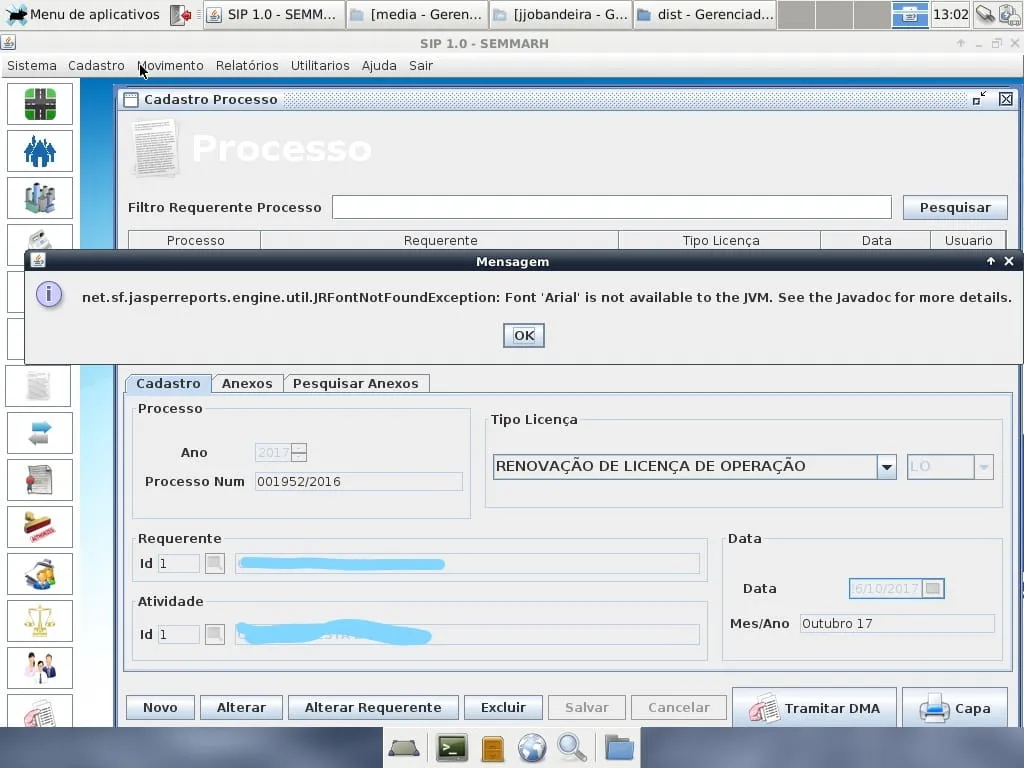
Task: Open the rubber stamp sidebar icon
Action: (x=40, y=527)
